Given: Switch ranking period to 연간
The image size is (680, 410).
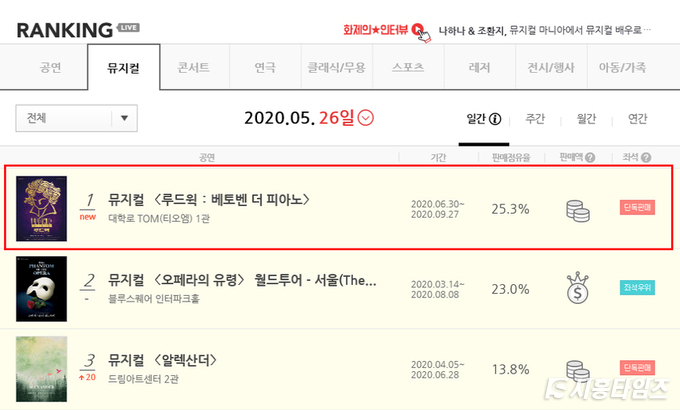Looking at the screenshot, I should point(638,119).
